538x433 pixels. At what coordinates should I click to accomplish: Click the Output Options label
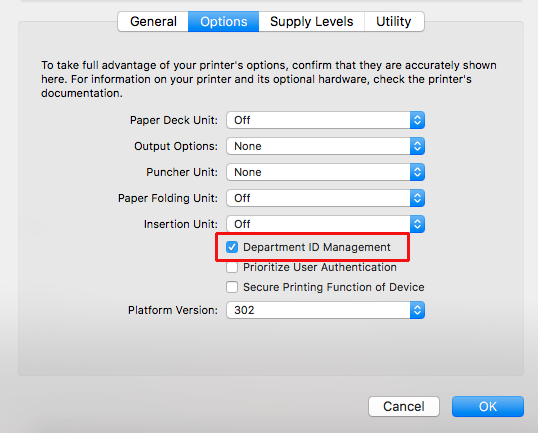(x=176, y=146)
